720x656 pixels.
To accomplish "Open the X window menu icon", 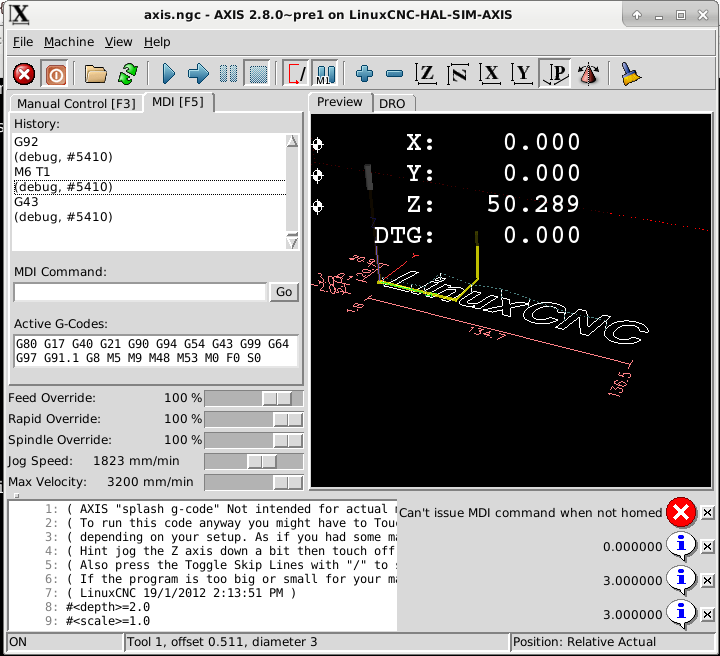I will 19,15.
